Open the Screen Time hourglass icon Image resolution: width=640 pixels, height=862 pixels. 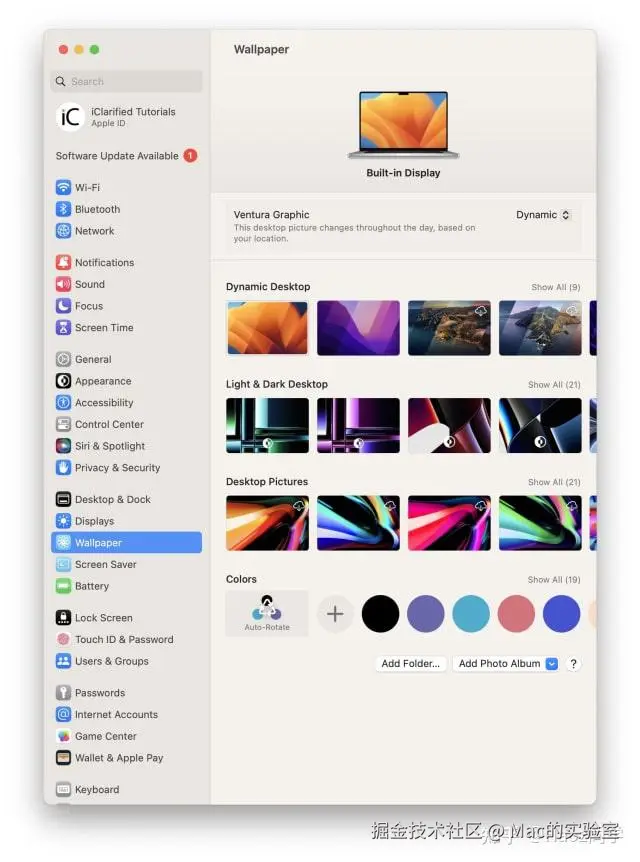point(63,328)
